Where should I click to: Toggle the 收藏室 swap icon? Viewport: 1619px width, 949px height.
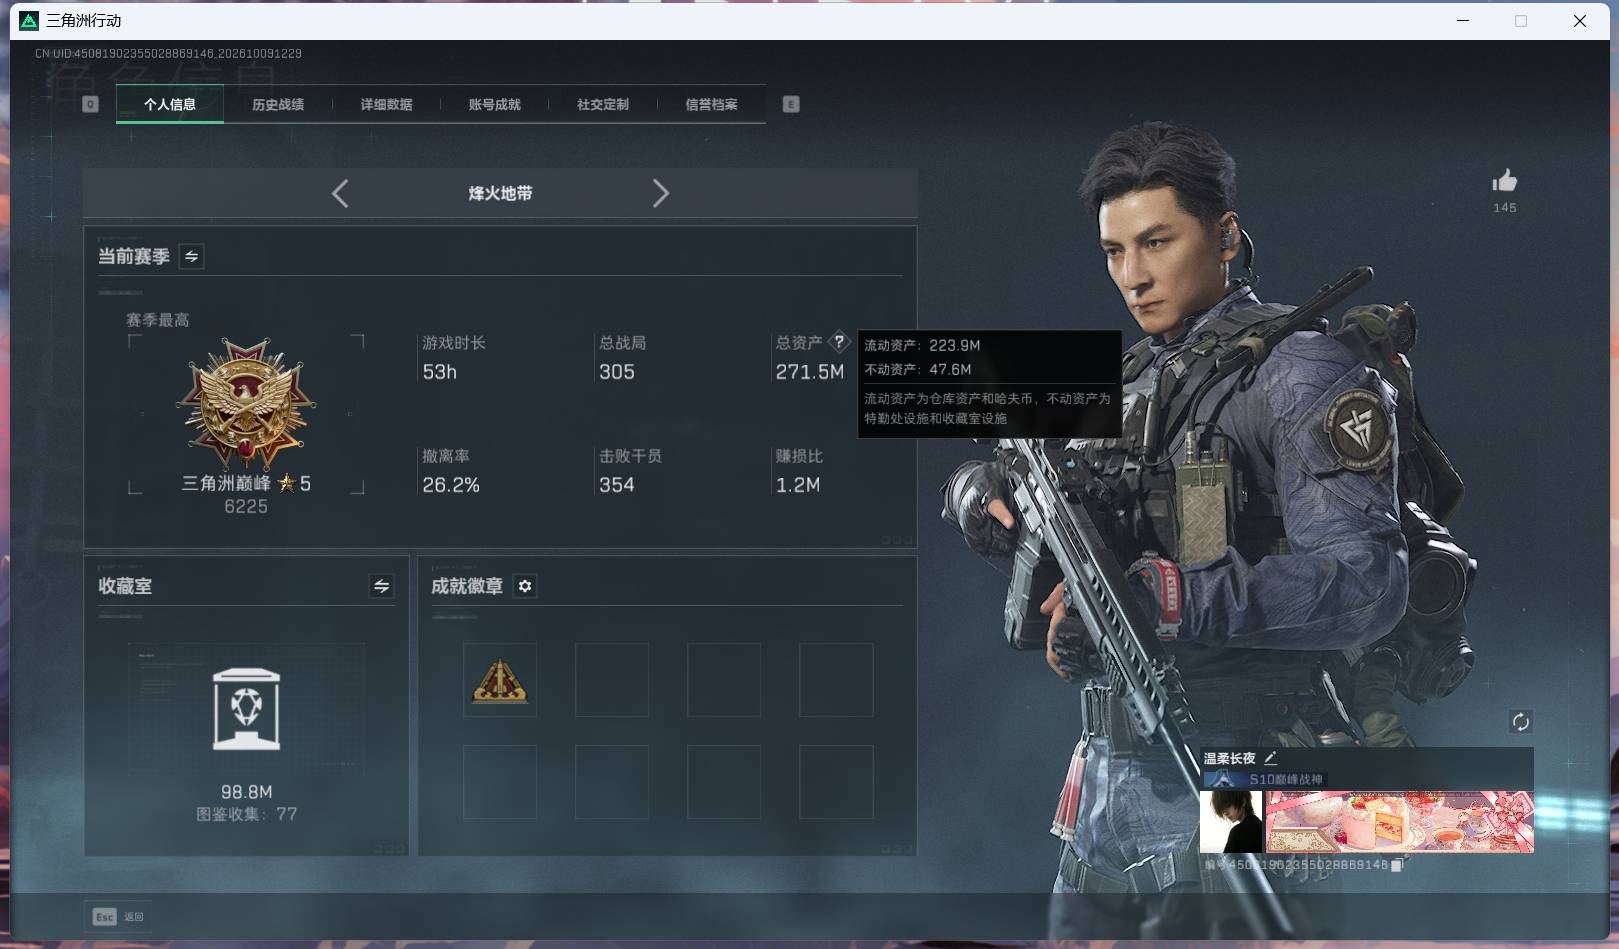pyautogui.click(x=381, y=586)
